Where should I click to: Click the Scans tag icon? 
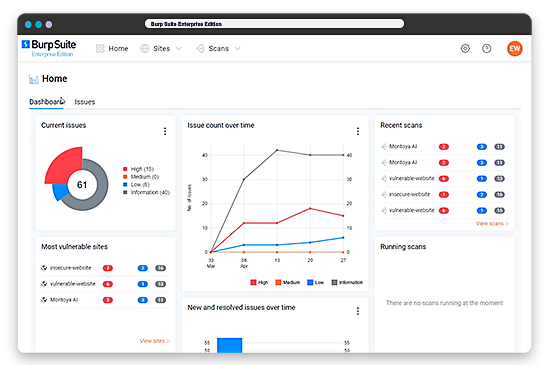coord(200,49)
